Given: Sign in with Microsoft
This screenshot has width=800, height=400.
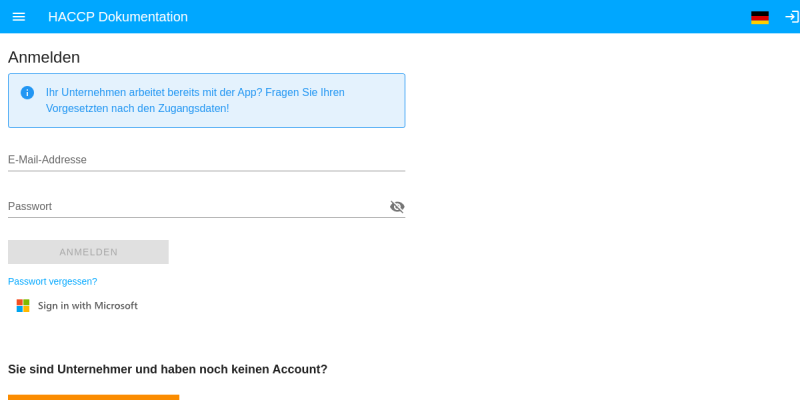Looking at the screenshot, I should click(77, 306).
